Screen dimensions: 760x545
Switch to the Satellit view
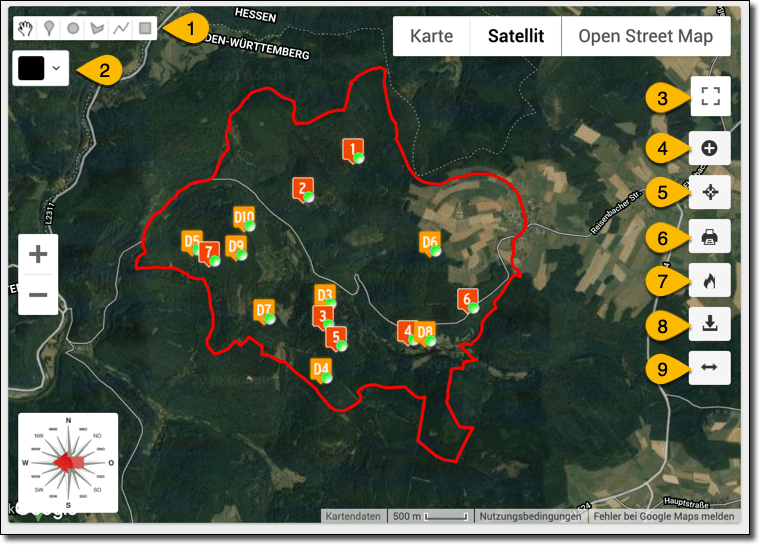click(x=515, y=36)
